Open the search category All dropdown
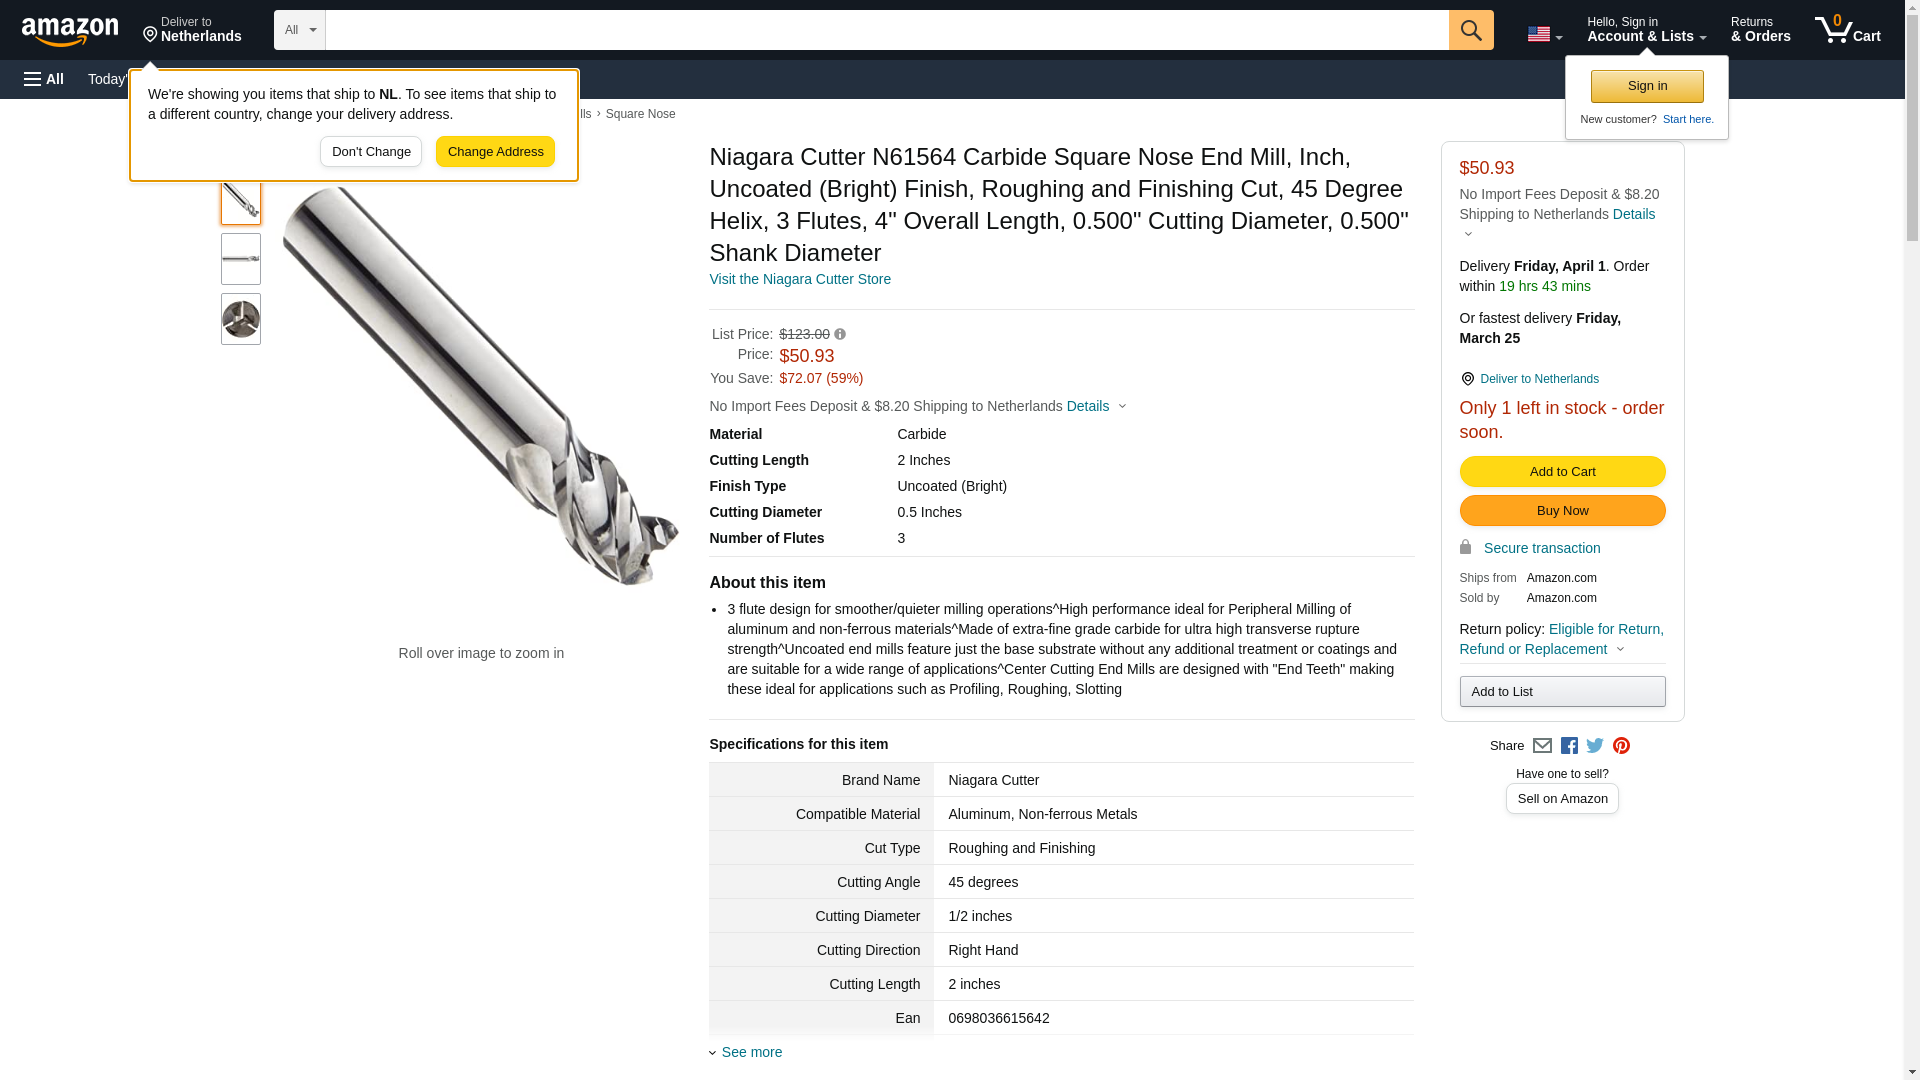This screenshot has width=1920, height=1080. coord(299,30)
